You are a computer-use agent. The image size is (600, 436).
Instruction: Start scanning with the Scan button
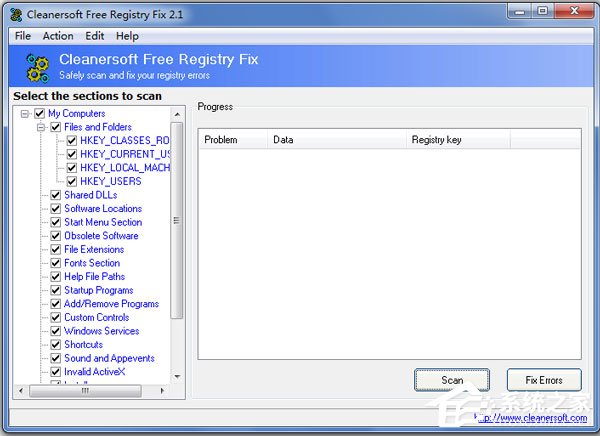[452, 380]
